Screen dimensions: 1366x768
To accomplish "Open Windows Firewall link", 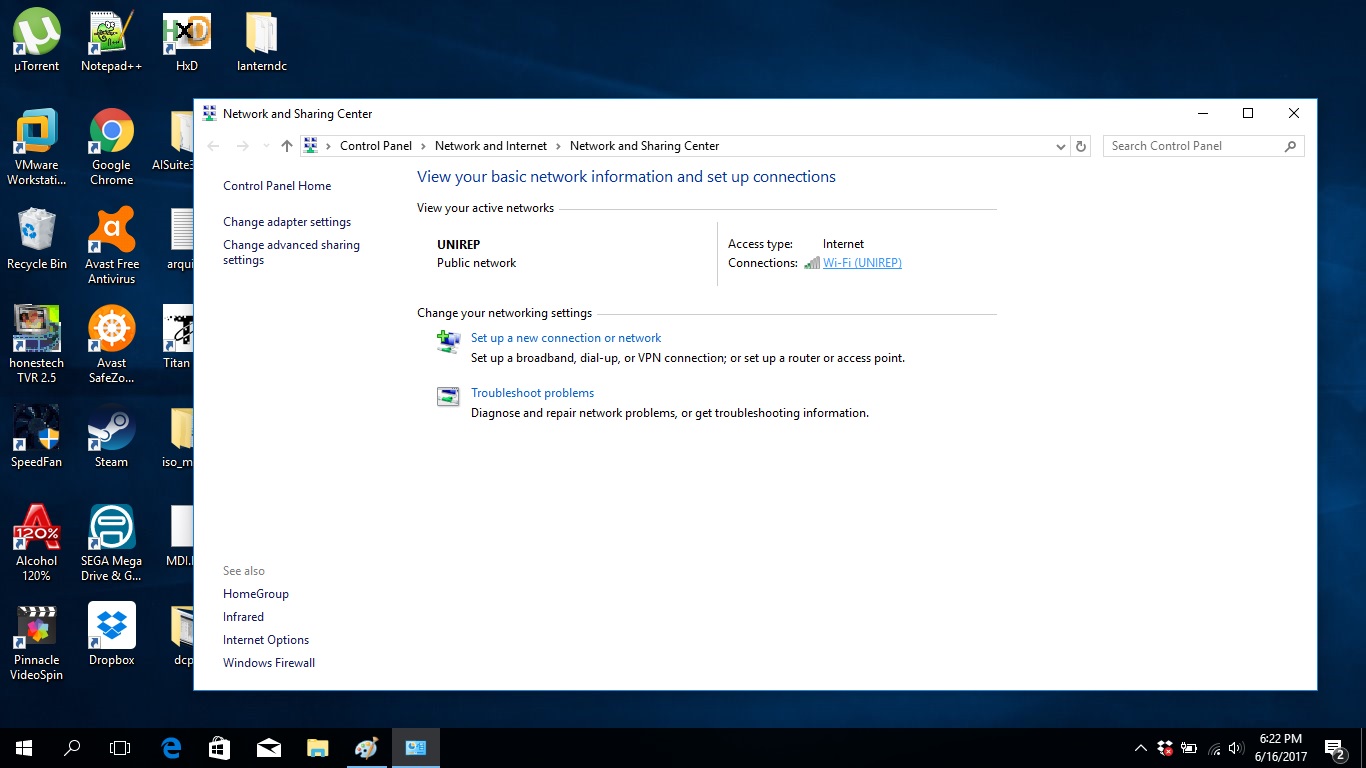I will tap(269, 663).
